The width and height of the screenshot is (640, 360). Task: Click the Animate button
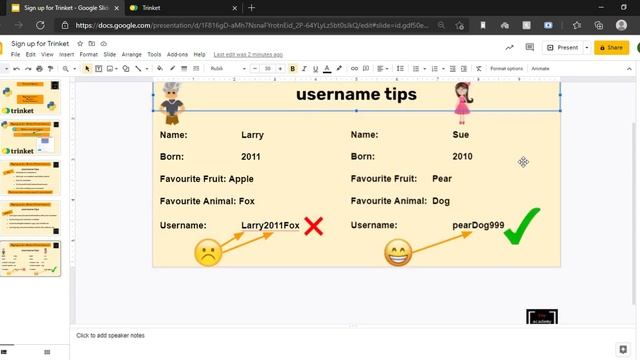(540, 69)
